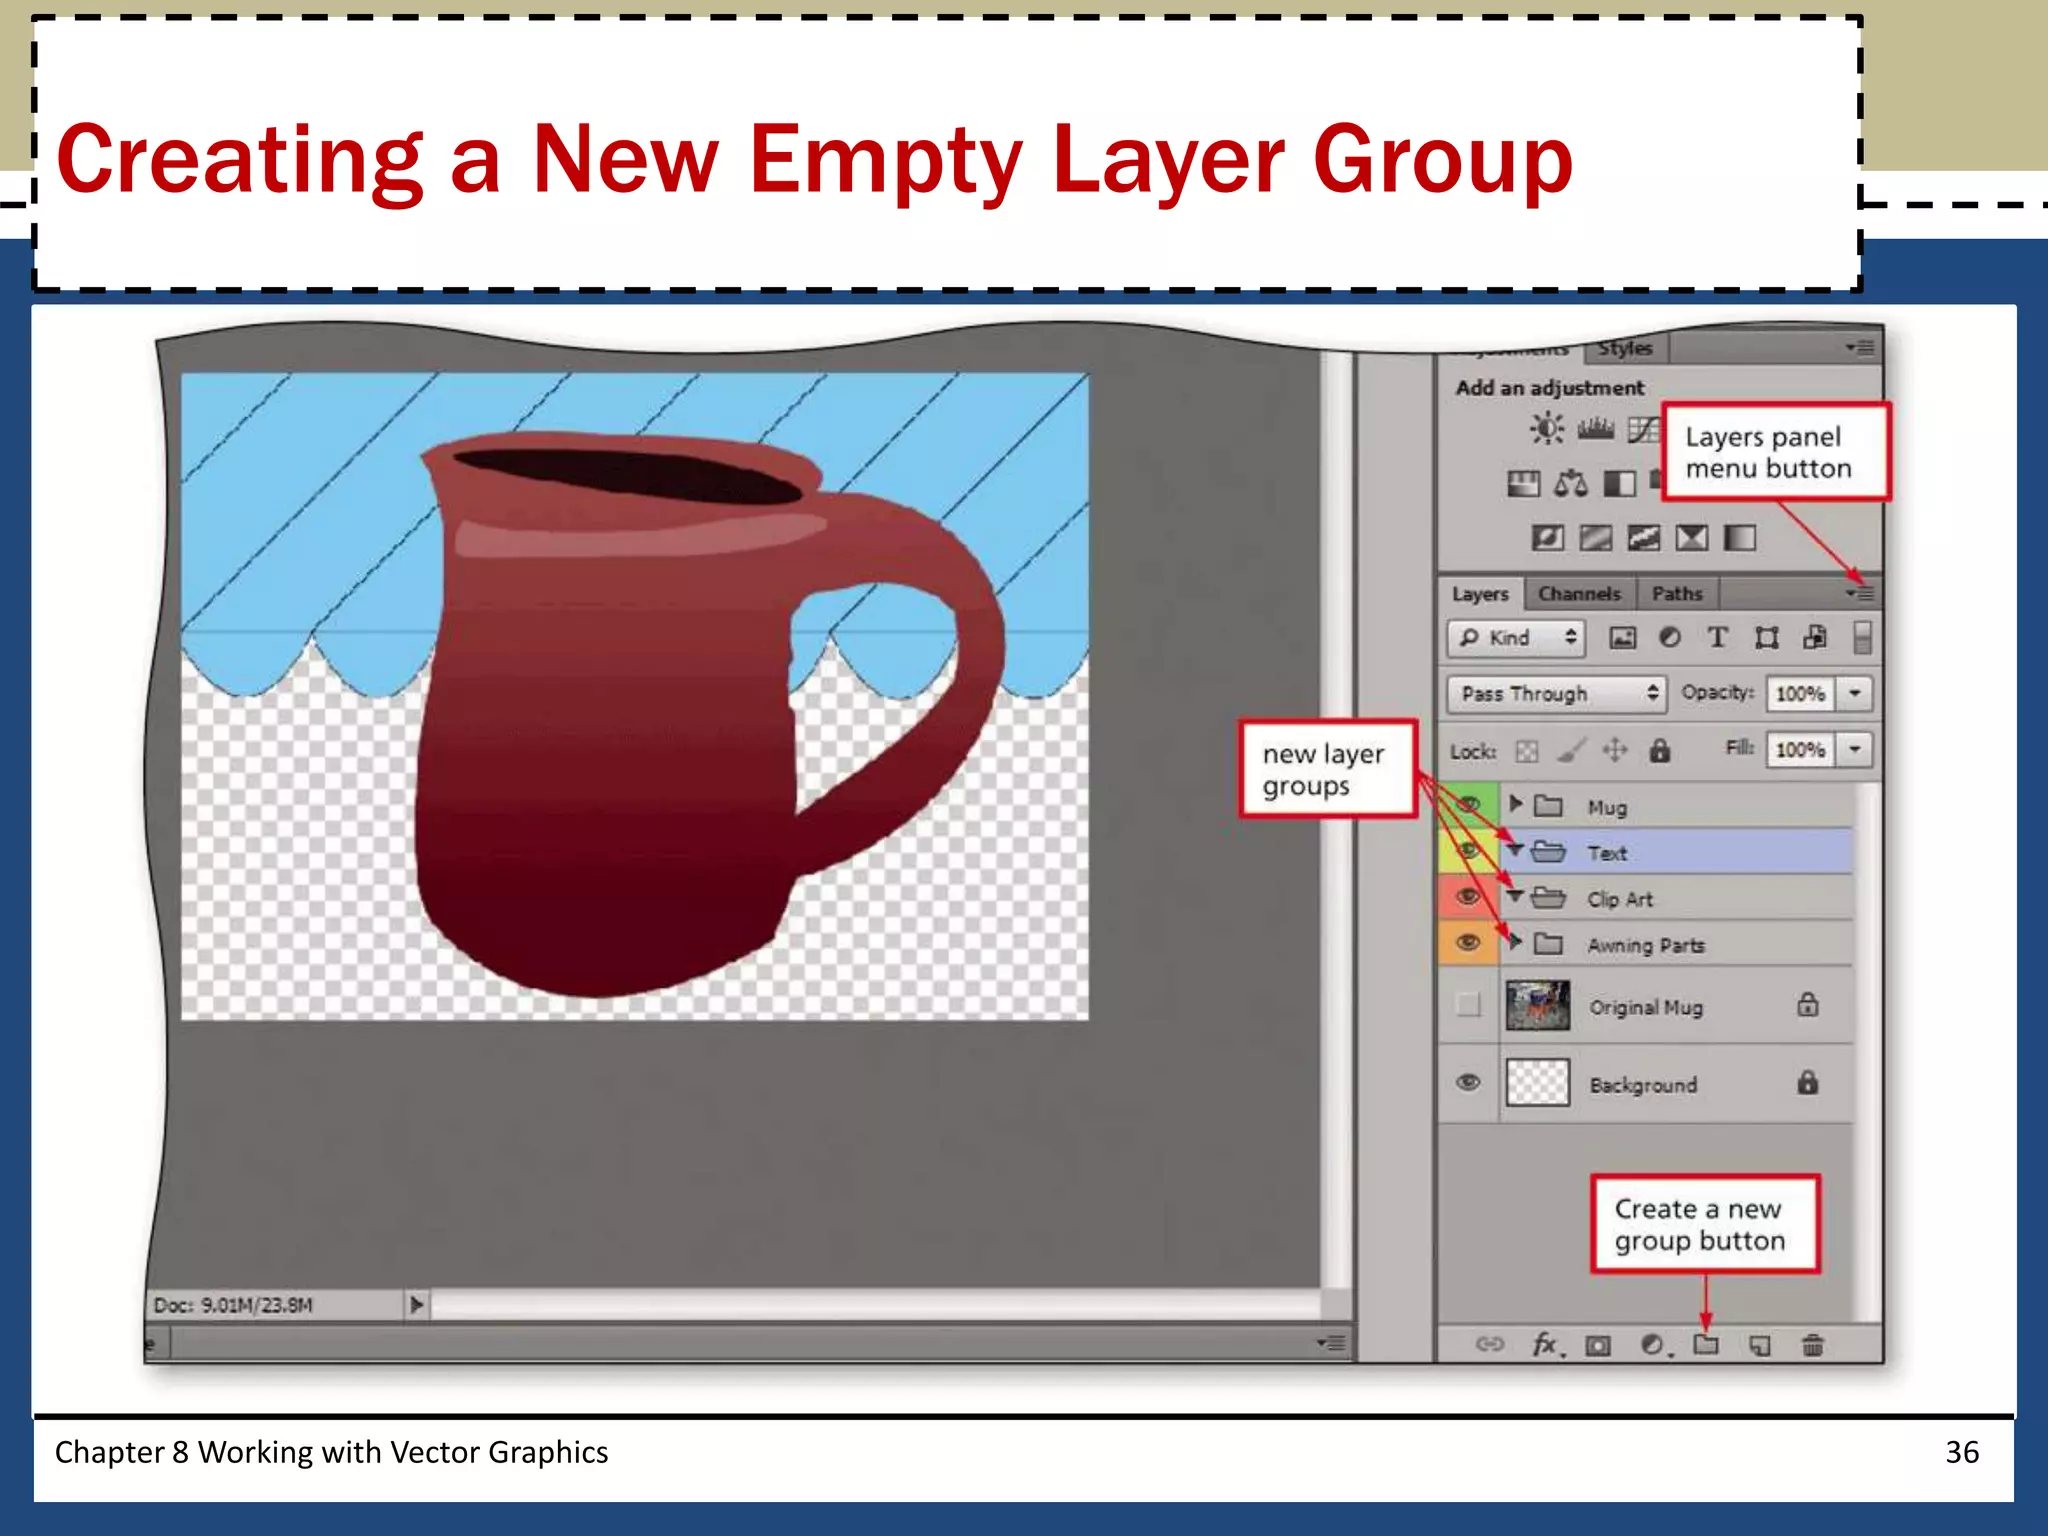Switch to the Paths tab
Viewport: 2048px width, 1536px height.
click(1677, 594)
